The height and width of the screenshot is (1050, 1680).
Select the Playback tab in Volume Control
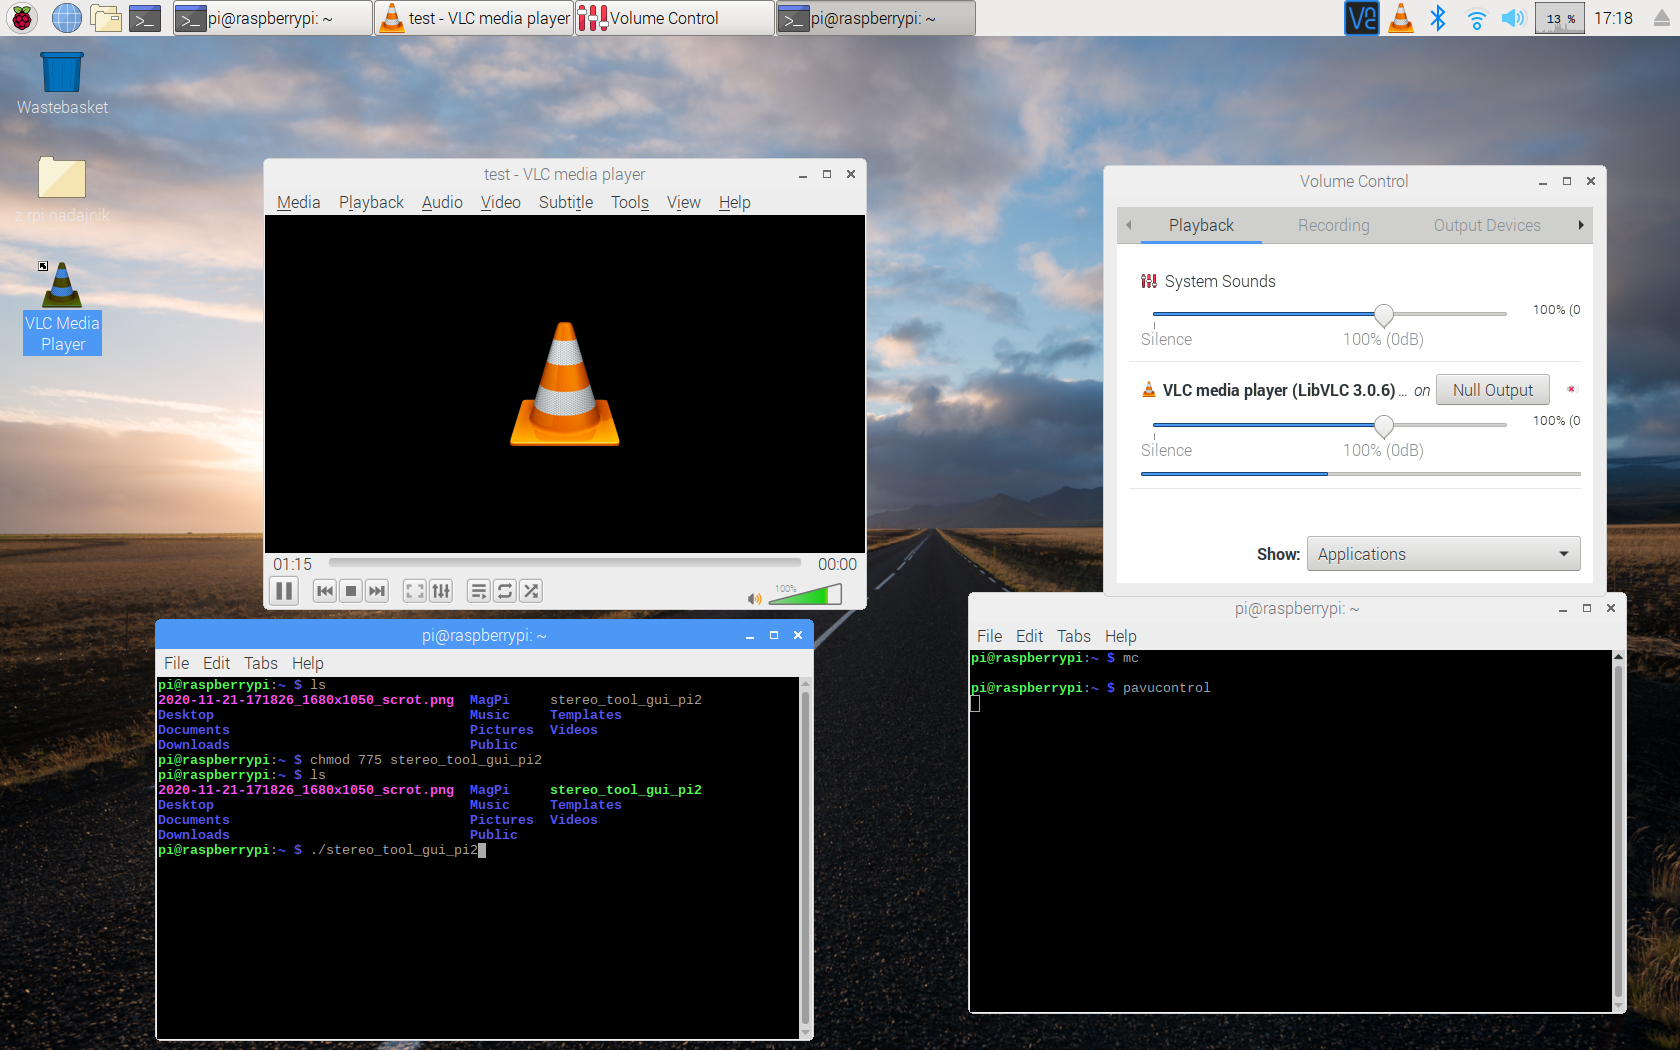(x=1201, y=225)
